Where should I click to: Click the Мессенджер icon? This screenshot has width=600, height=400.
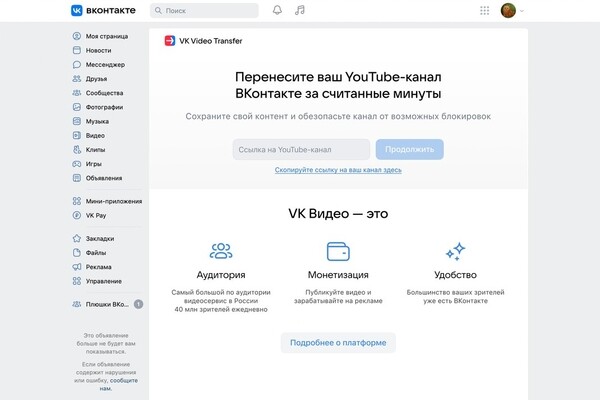tap(77, 64)
